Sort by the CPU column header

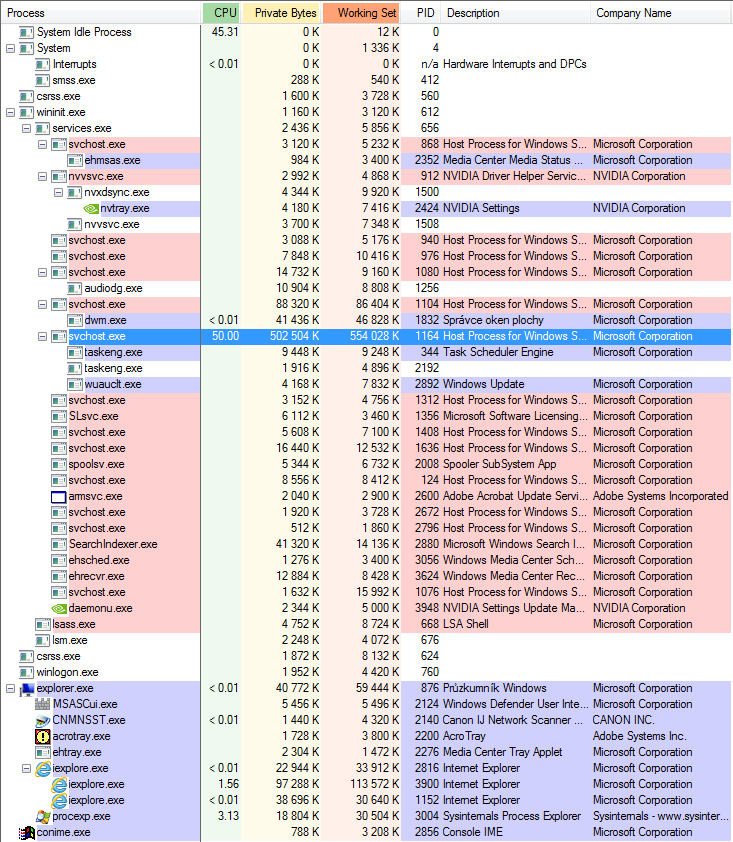pyautogui.click(x=221, y=13)
